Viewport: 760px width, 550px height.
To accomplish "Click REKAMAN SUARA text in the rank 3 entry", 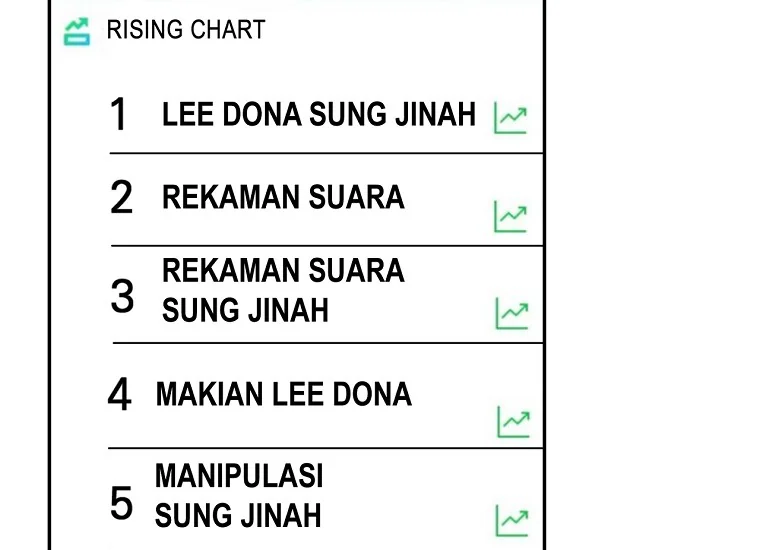I will [x=283, y=271].
